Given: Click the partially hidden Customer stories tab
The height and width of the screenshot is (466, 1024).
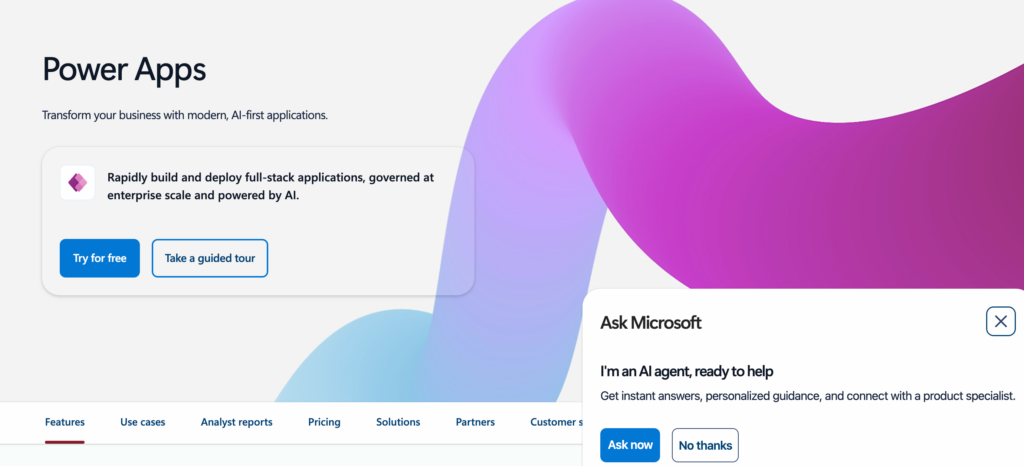Looking at the screenshot, I should (556, 422).
